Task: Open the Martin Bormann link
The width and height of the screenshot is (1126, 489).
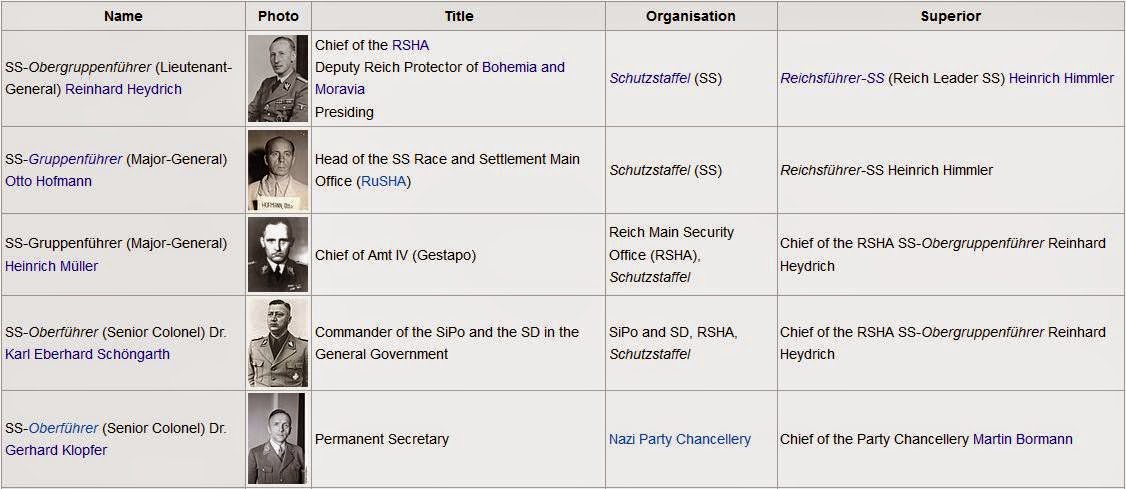Action: (1023, 439)
